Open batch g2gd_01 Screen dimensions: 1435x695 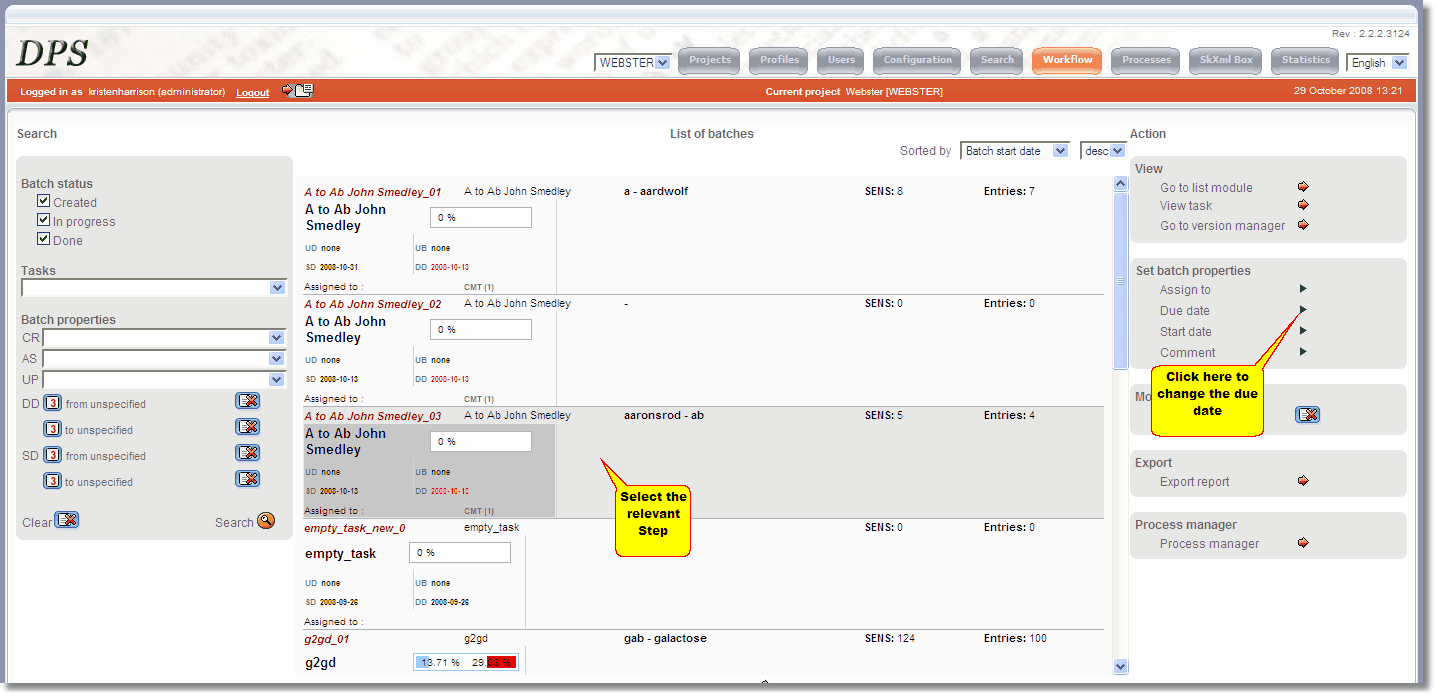click(x=327, y=639)
